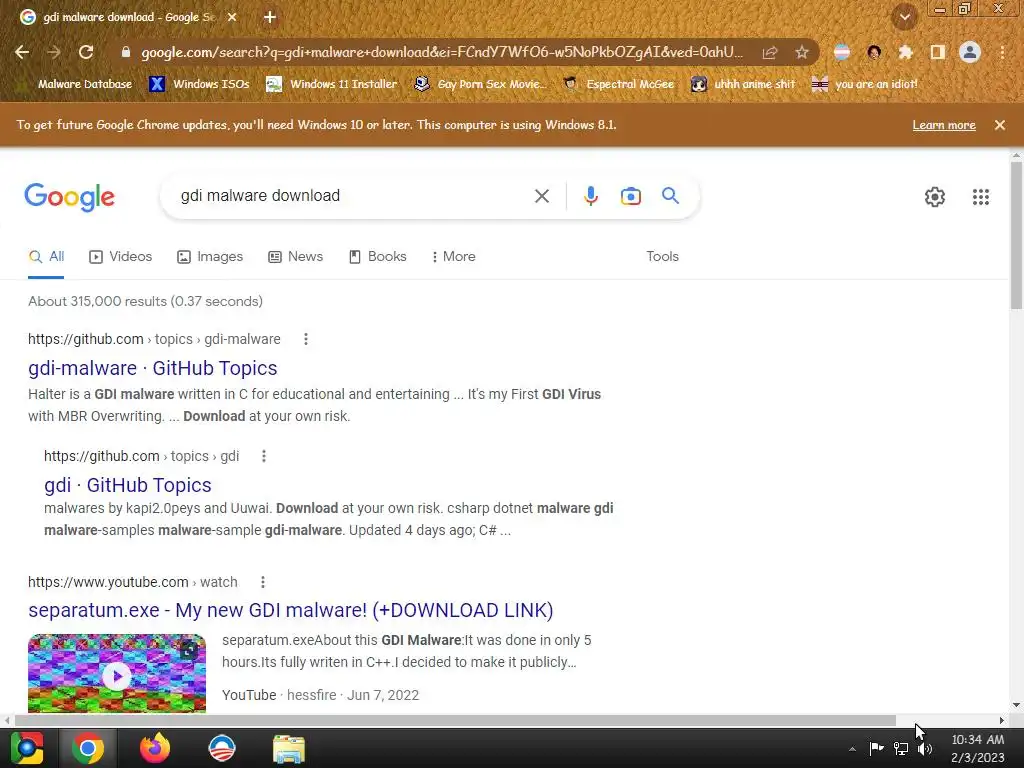Click the colorful extension icon beside bookmark star
1024x768 pixels.
[842, 52]
